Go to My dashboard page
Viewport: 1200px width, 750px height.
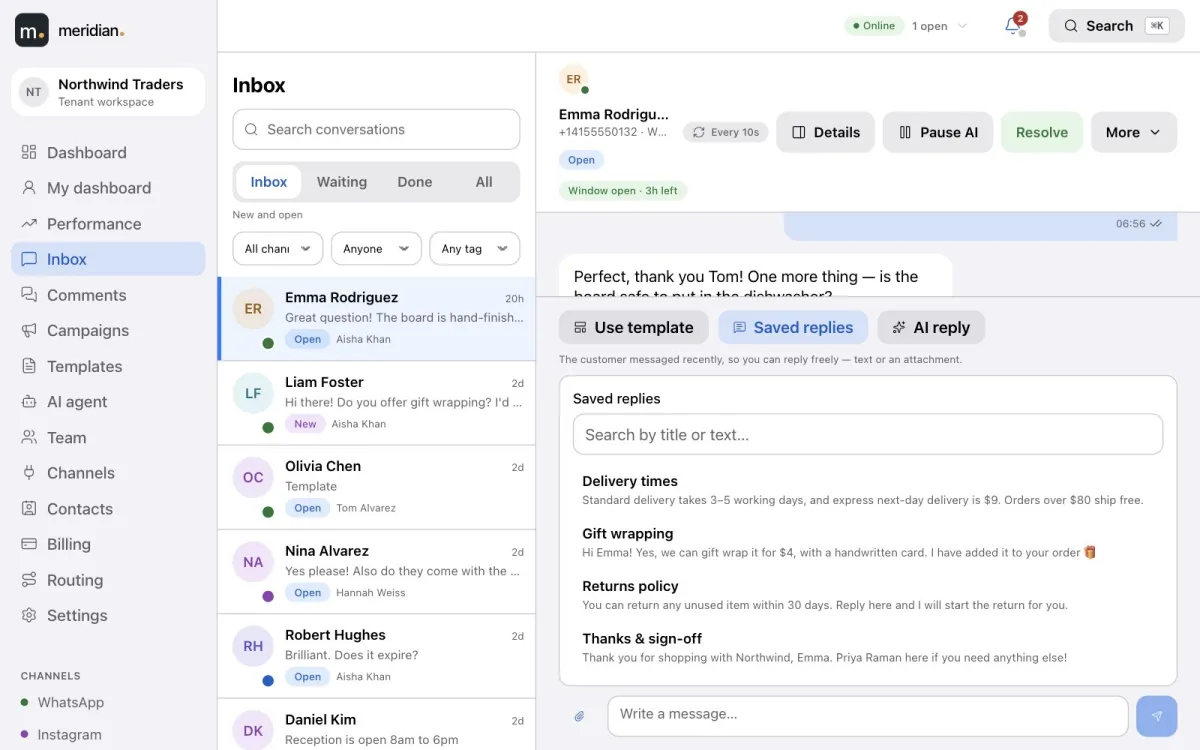coord(108,188)
